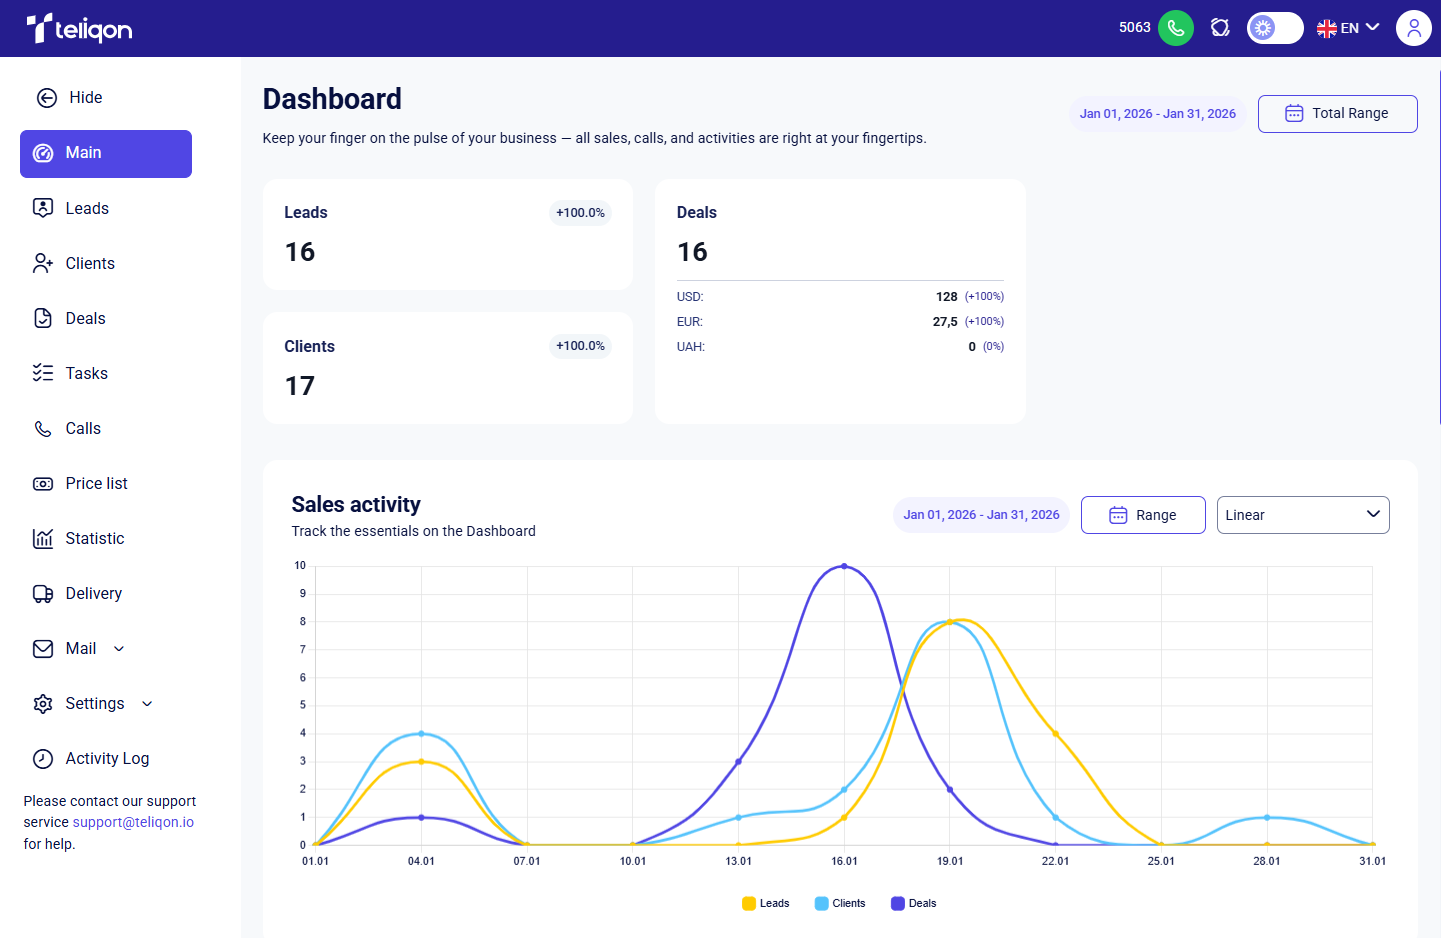Click the Delivery truck icon

click(x=43, y=594)
